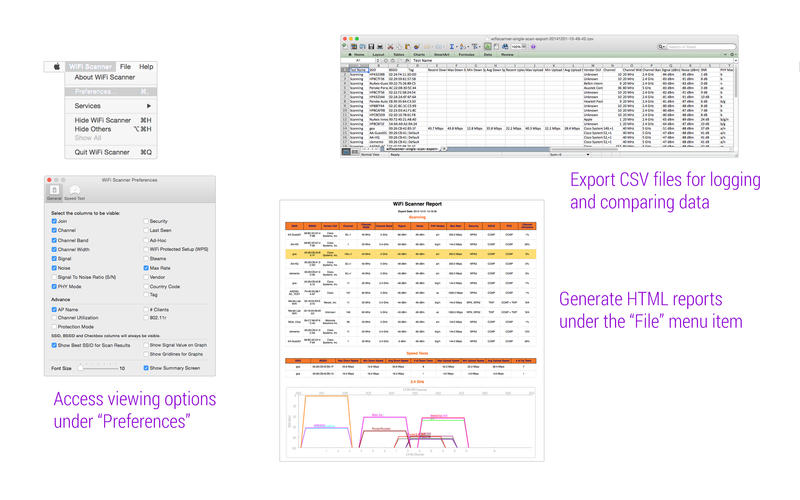Click the Apple logo in the menu bar
The image size is (800, 500).
pyautogui.click(x=57, y=66)
